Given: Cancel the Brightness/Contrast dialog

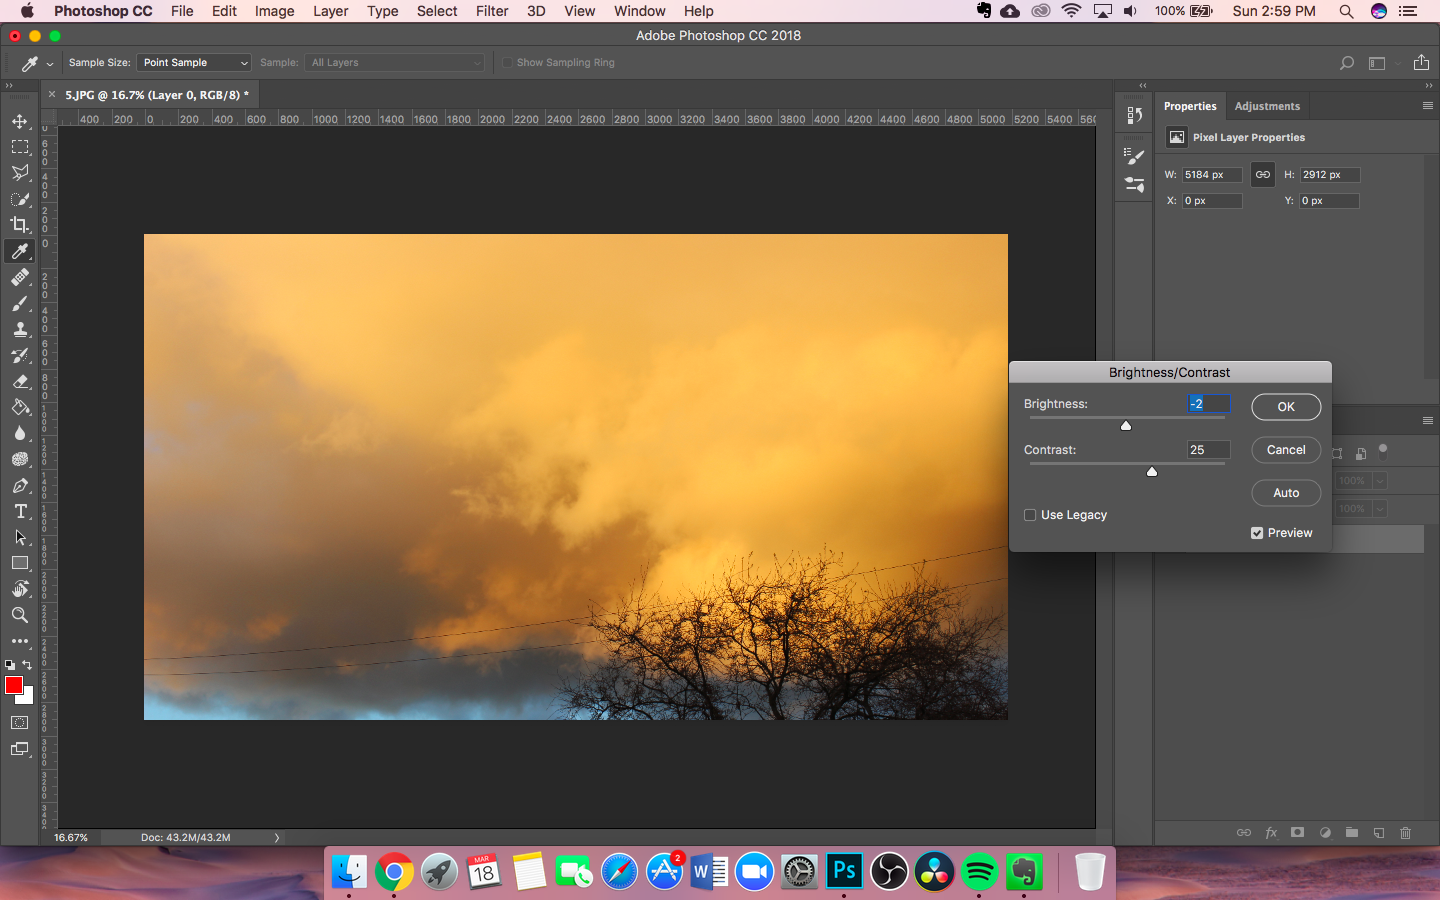Looking at the screenshot, I should 1286,450.
